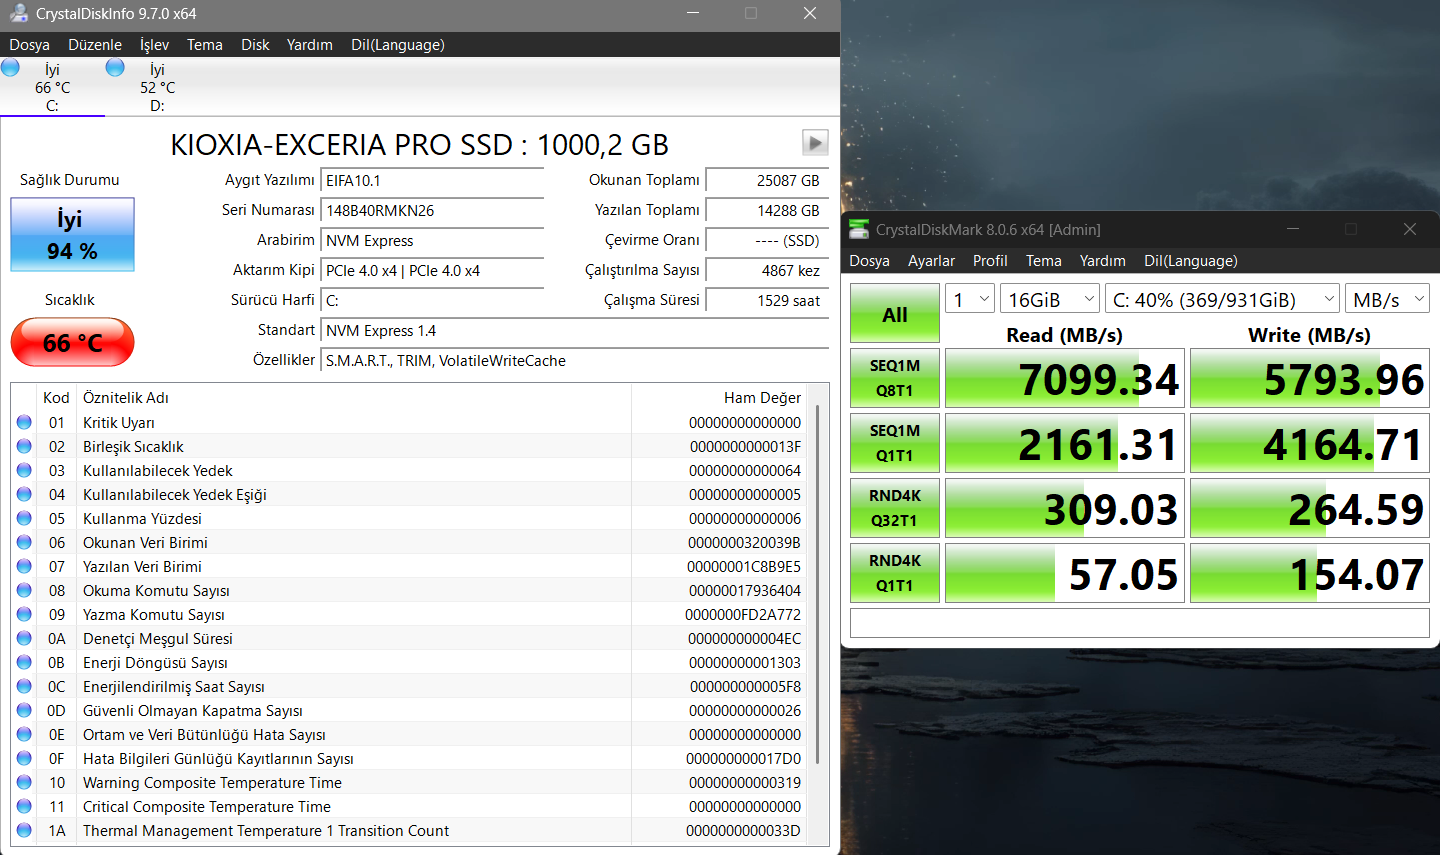The image size is (1440, 855).
Task: Click the empty comment field in CrystalDiskMark
Action: 1140,622
